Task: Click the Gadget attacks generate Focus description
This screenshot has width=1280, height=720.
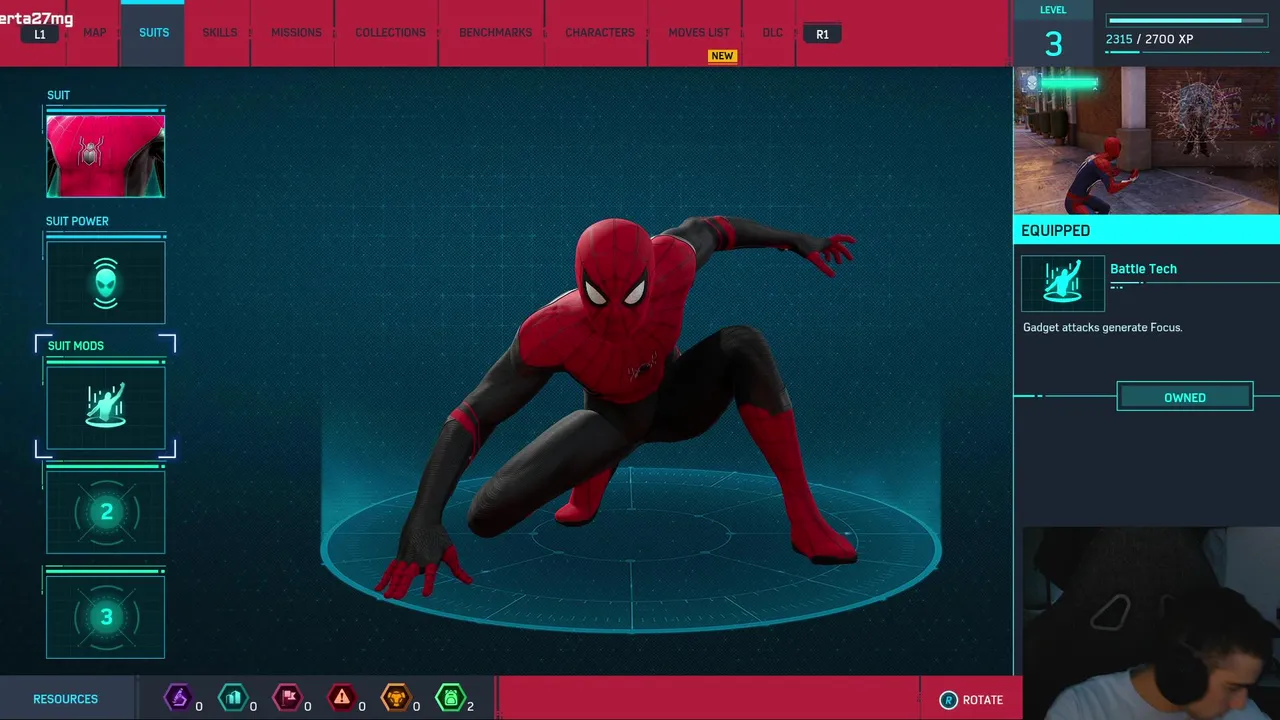Action: 1102,328
